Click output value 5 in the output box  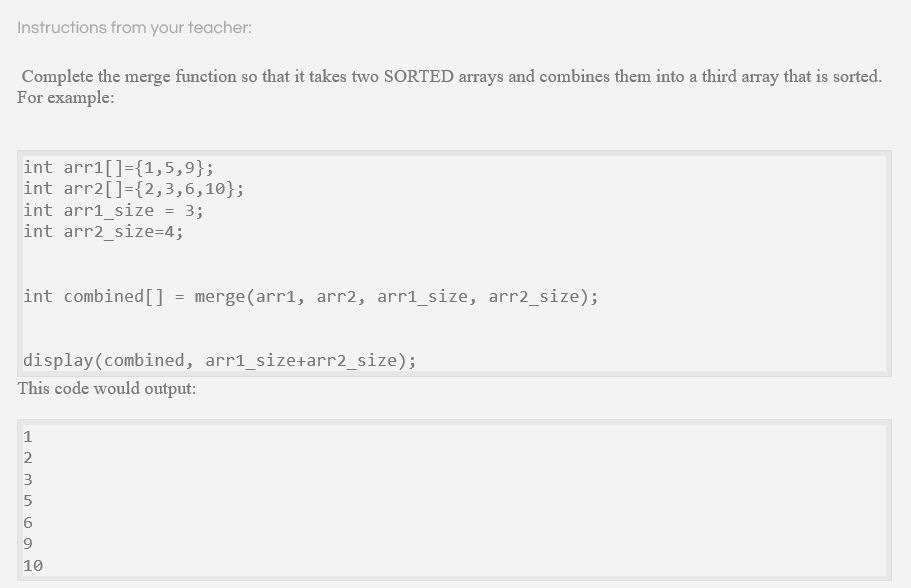click(x=28, y=501)
